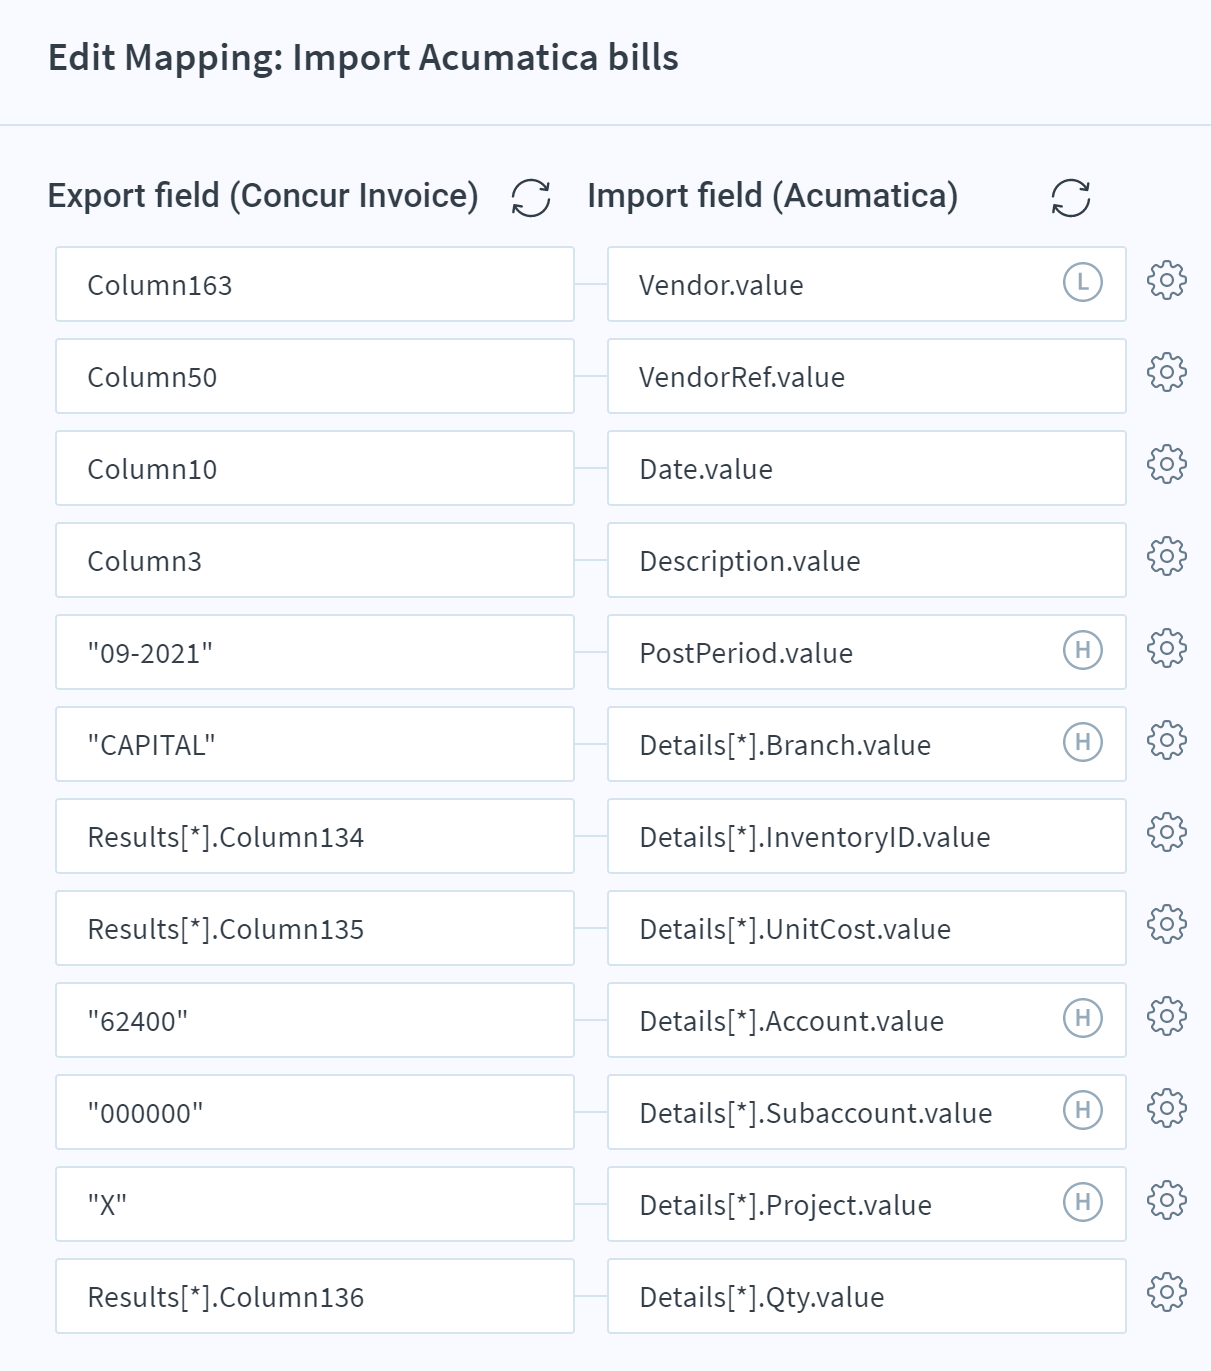Open settings gear for Details[*].Subaccount.value row
Viewport: 1211px width, 1371px height.
pos(1167,1109)
